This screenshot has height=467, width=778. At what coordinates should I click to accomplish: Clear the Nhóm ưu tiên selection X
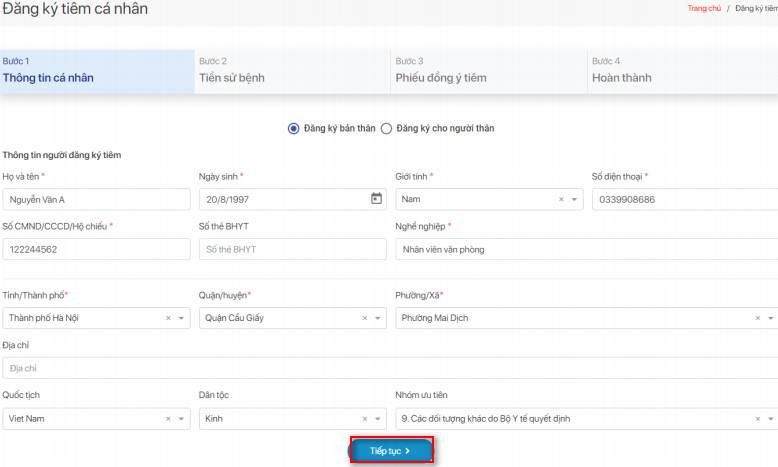[x=757, y=419]
